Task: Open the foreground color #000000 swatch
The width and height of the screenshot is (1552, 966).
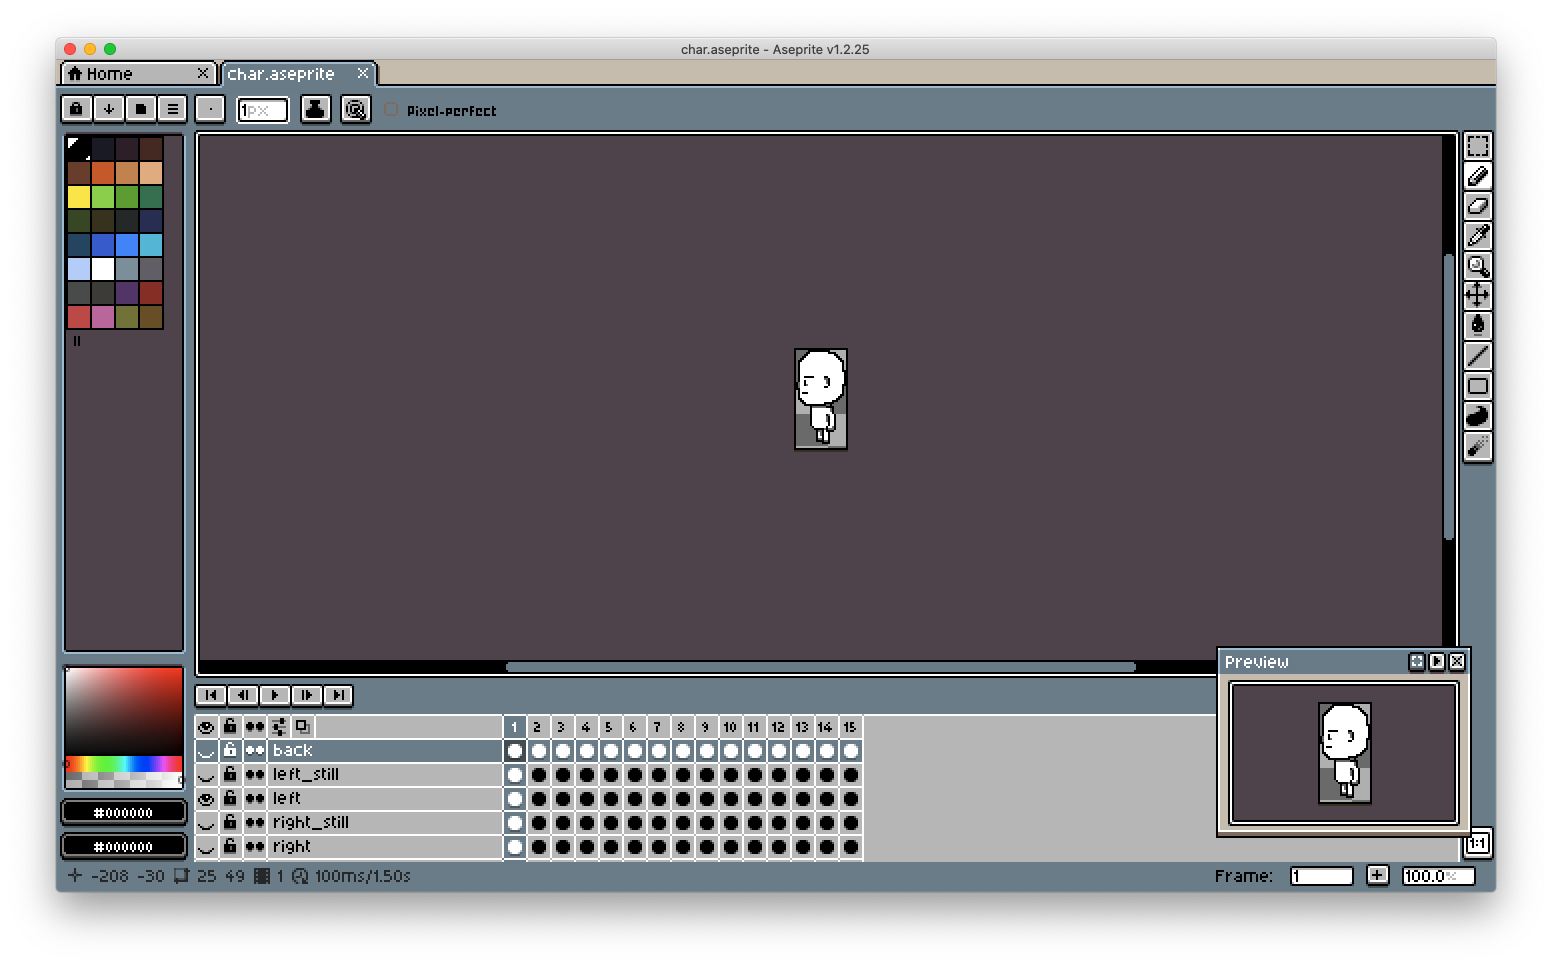Action: (123, 811)
